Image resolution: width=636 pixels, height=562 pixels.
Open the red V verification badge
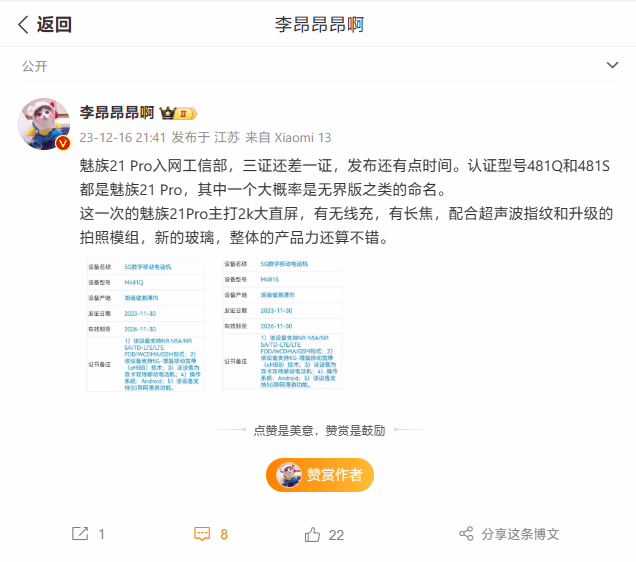(x=63, y=143)
